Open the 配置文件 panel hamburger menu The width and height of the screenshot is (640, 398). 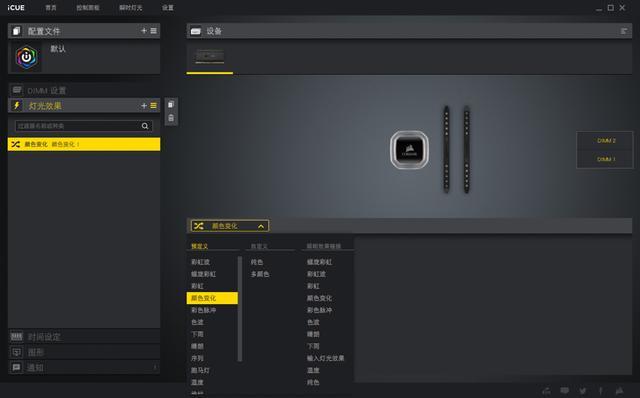pos(153,31)
